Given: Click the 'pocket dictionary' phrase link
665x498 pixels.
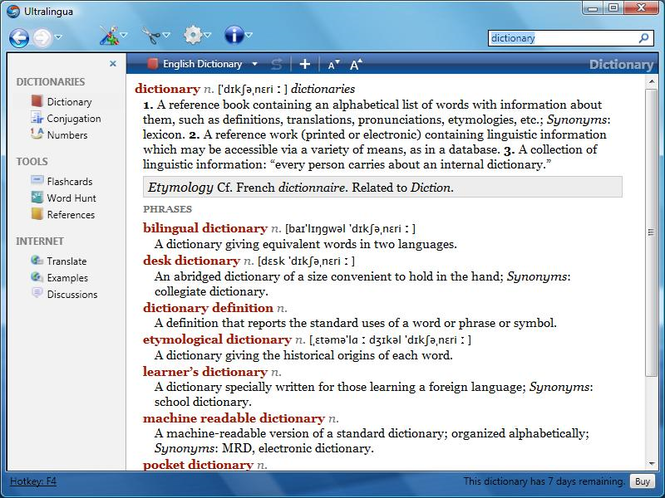Looking at the screenshot, I should click(x=198, y=464).
